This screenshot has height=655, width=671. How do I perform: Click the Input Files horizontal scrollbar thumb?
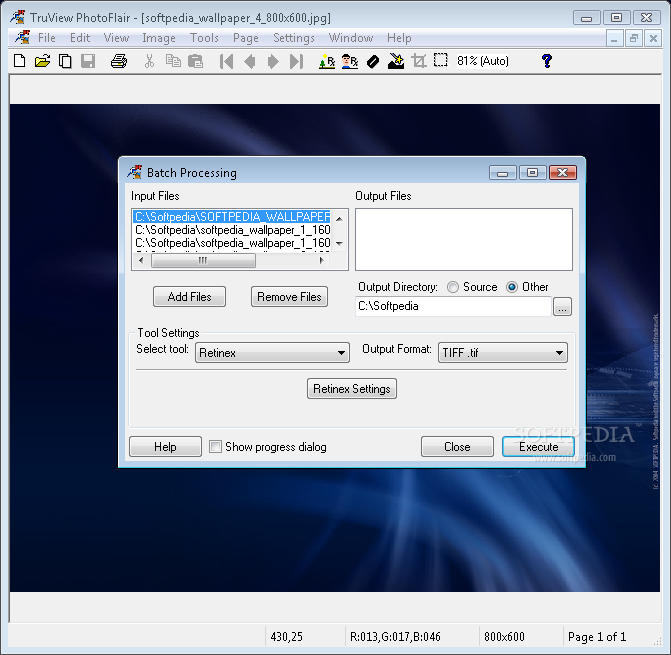click(x=203, y=260)
